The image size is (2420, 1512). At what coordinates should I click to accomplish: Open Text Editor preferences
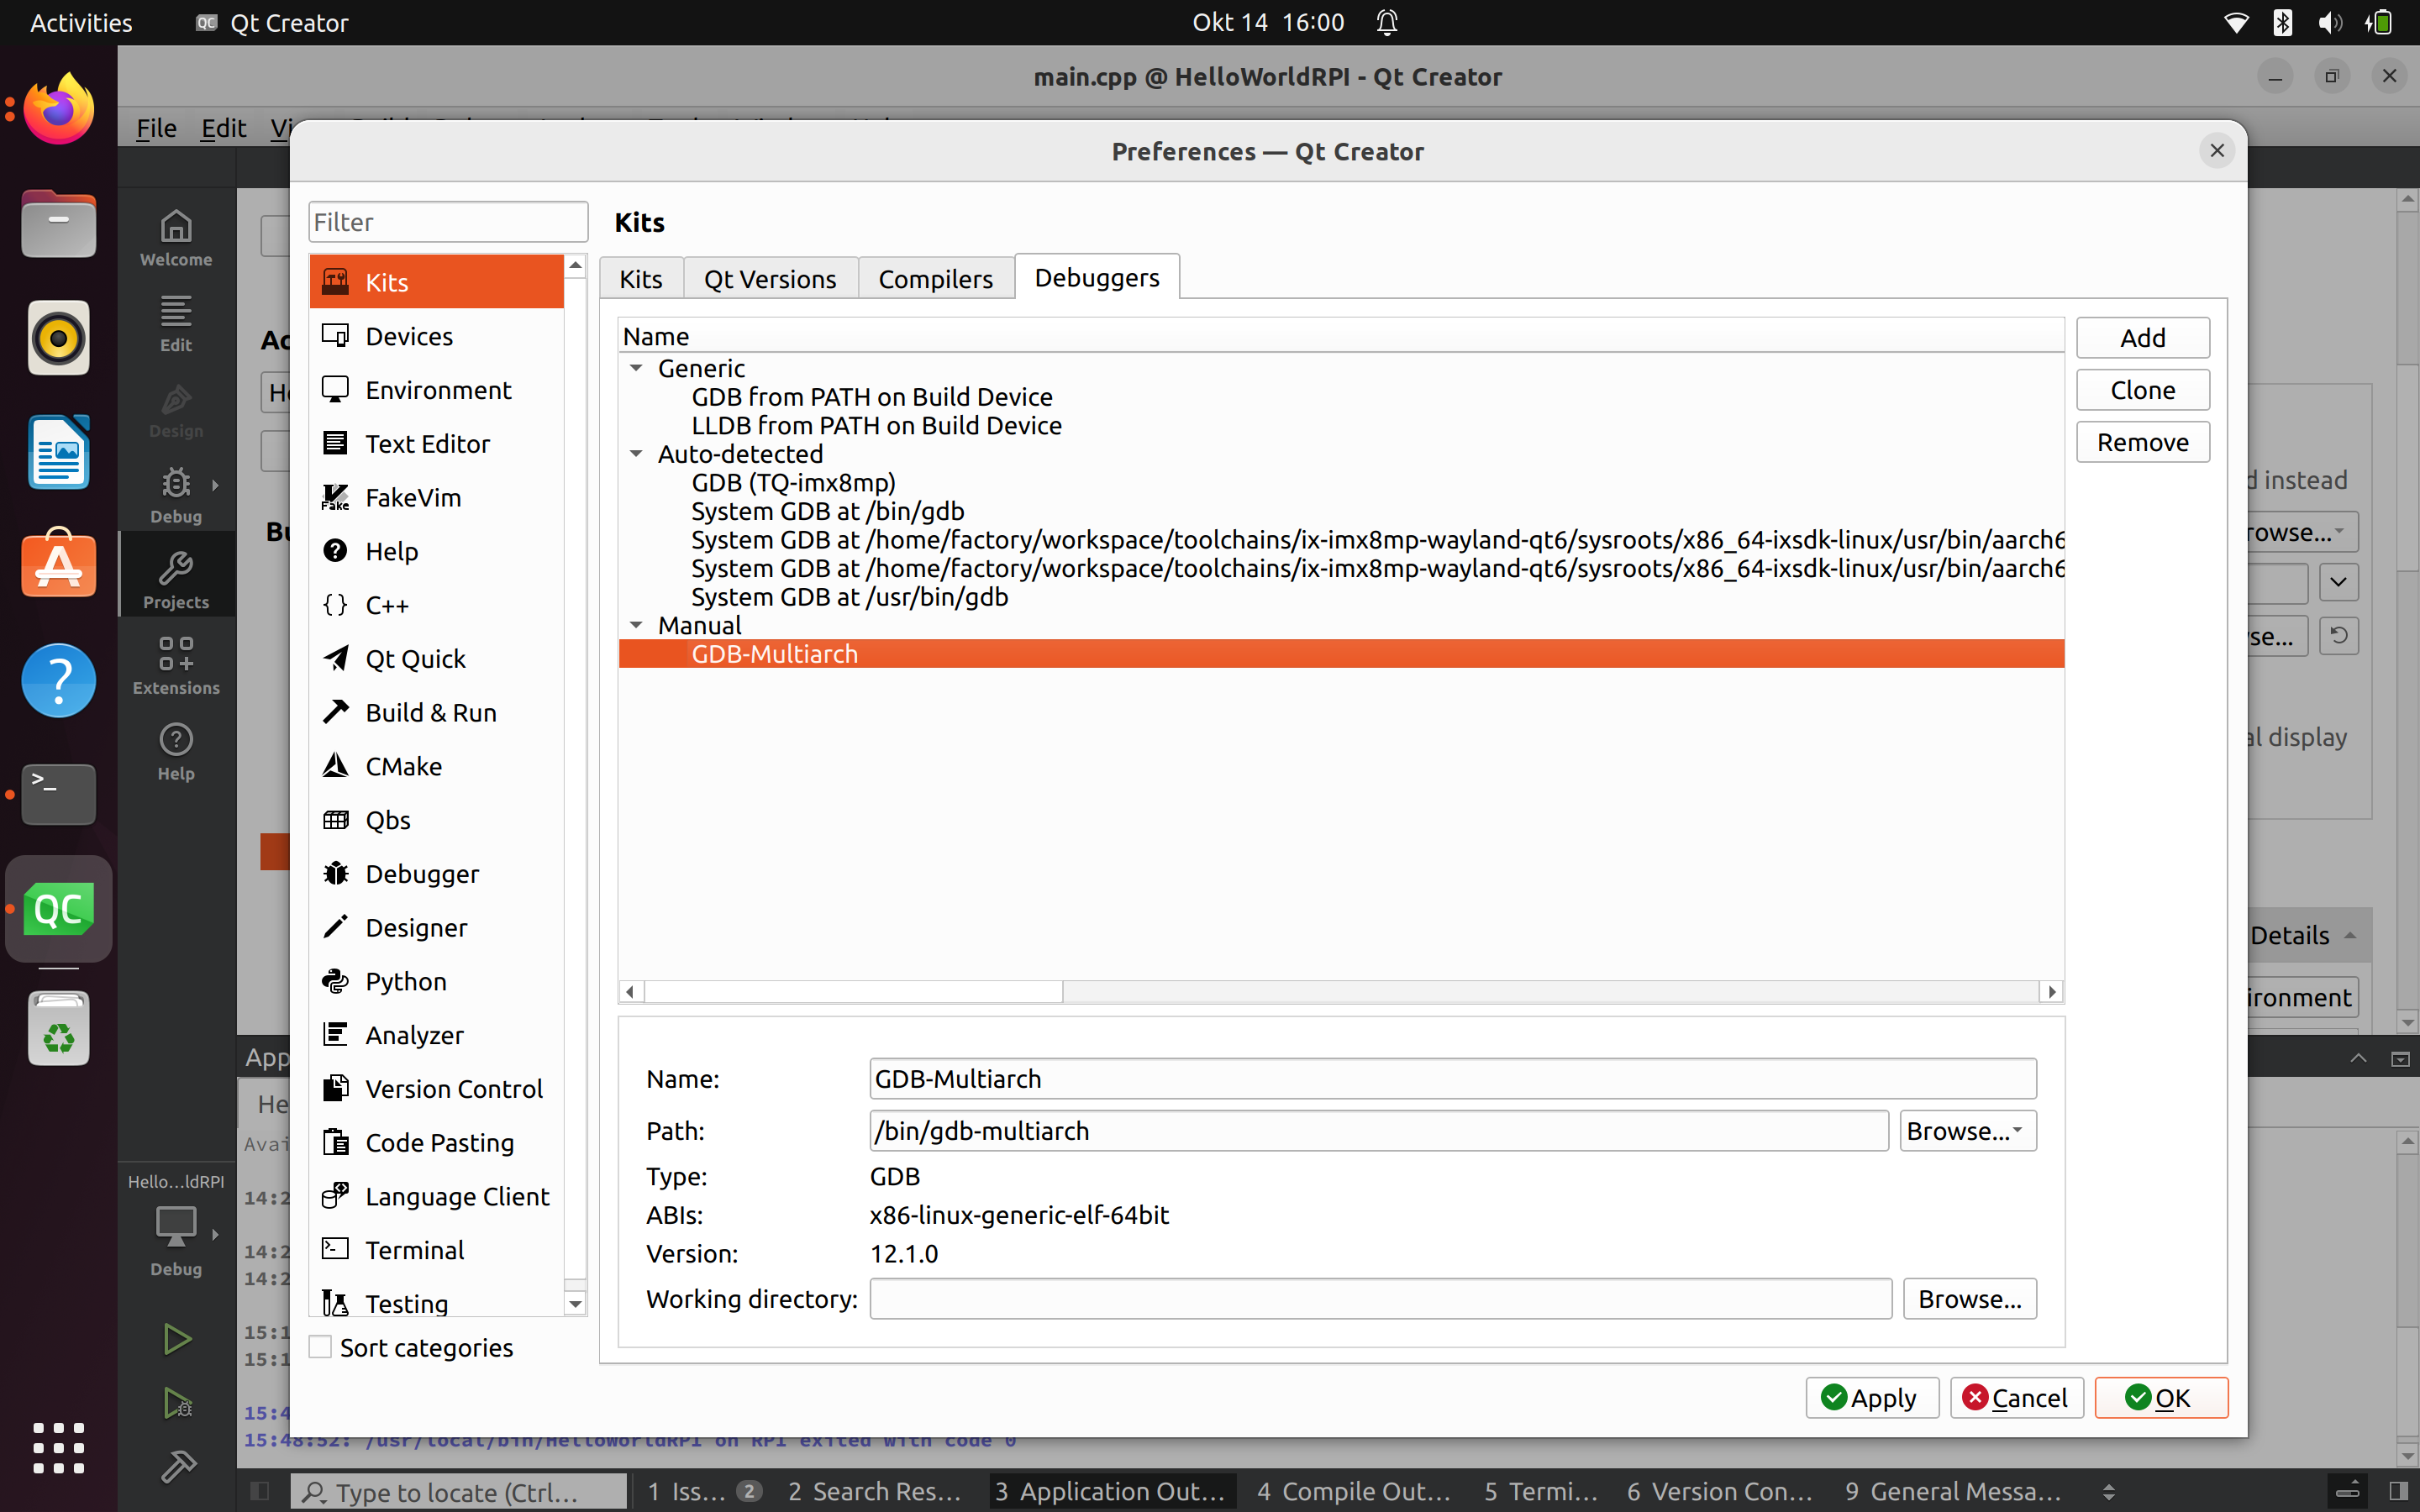pyautogui.click(x=436, y=444)
